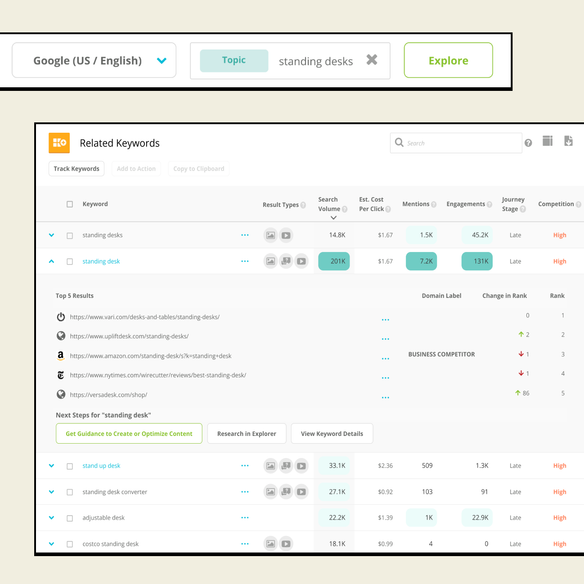Check the standing desks keyword checkbox
Image resolution: width=584 pixels, height=584 pixels.
[x=70, y=235]
